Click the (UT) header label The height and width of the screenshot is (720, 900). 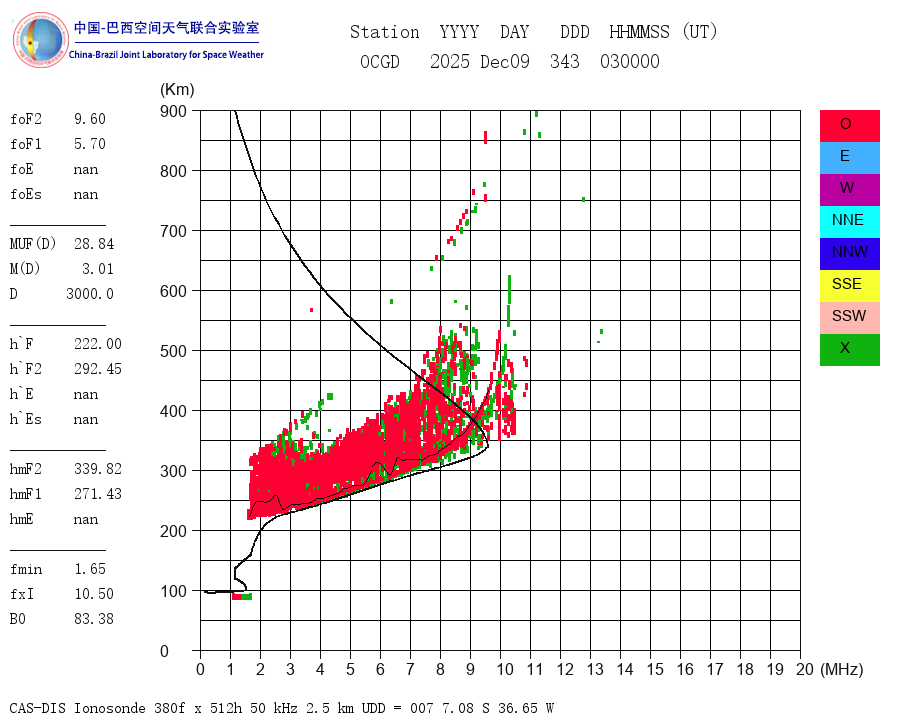(700, 32)
